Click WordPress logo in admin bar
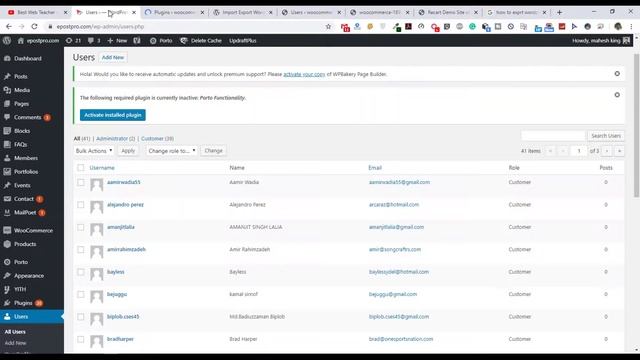This screenshot has height=360, width=640. click(x=7, y=40)
